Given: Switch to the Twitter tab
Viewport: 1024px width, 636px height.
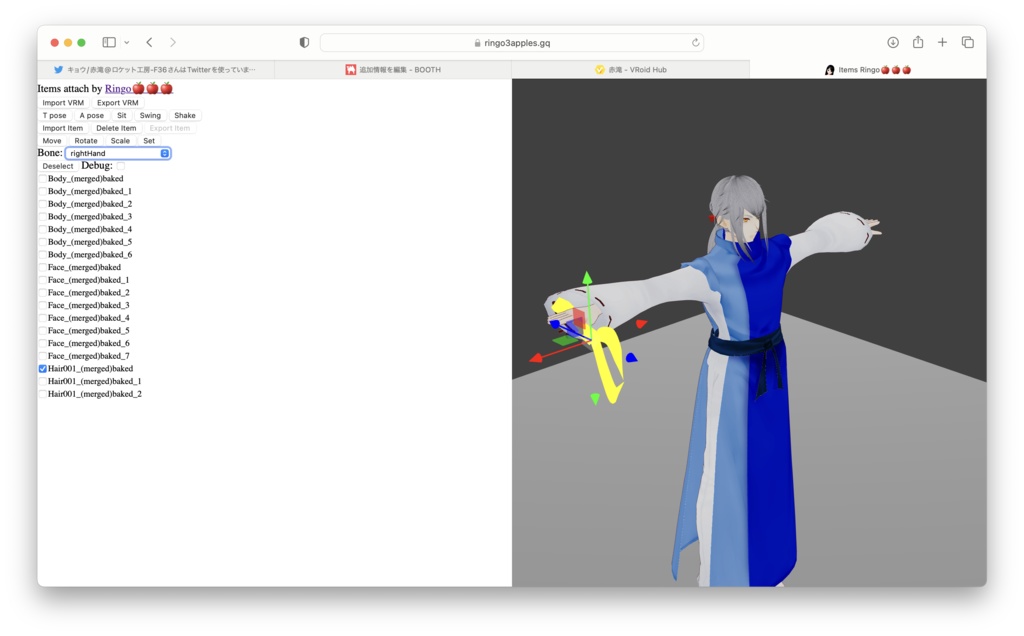Looking at the screenshot, I should pyautogui.click(x=155, y=69).
